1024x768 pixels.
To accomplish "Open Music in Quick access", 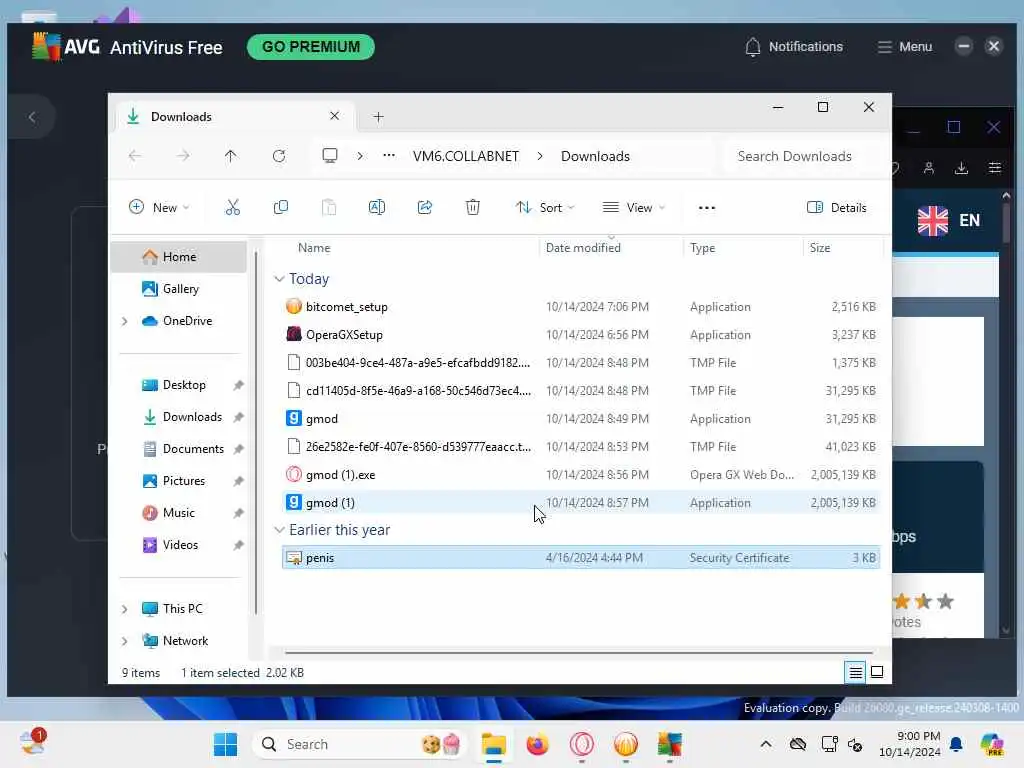I will (178, 513).
